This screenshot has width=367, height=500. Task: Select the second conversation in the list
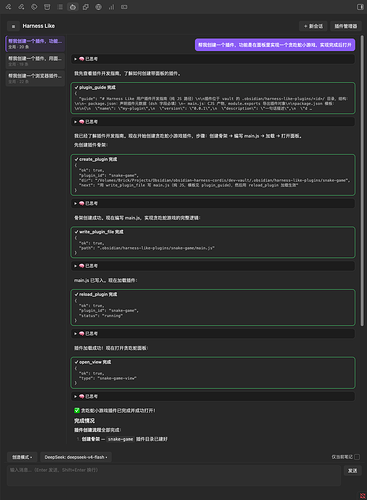35,61
